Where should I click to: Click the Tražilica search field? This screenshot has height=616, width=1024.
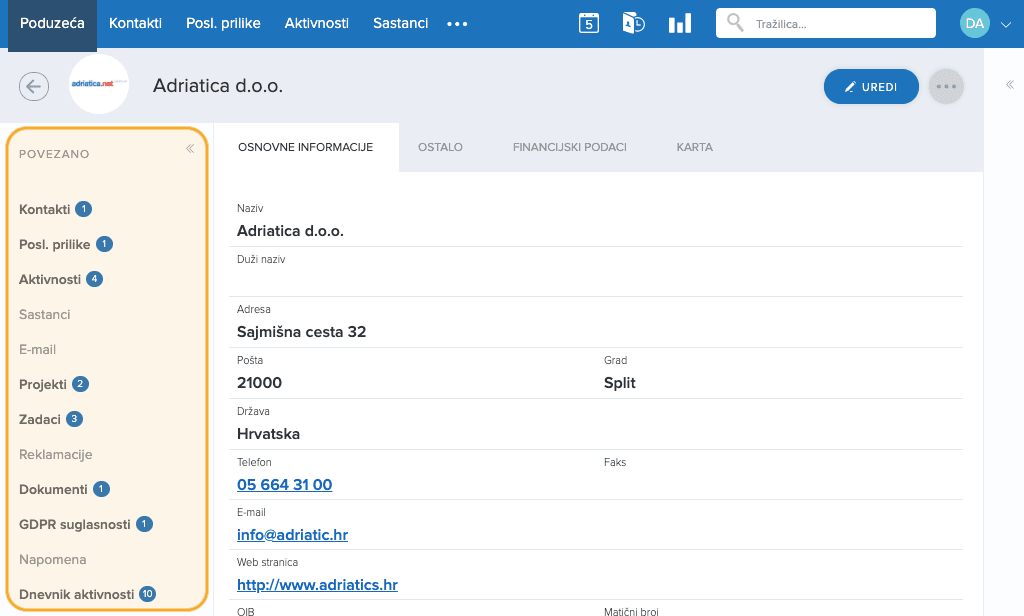tap(825, 24)
